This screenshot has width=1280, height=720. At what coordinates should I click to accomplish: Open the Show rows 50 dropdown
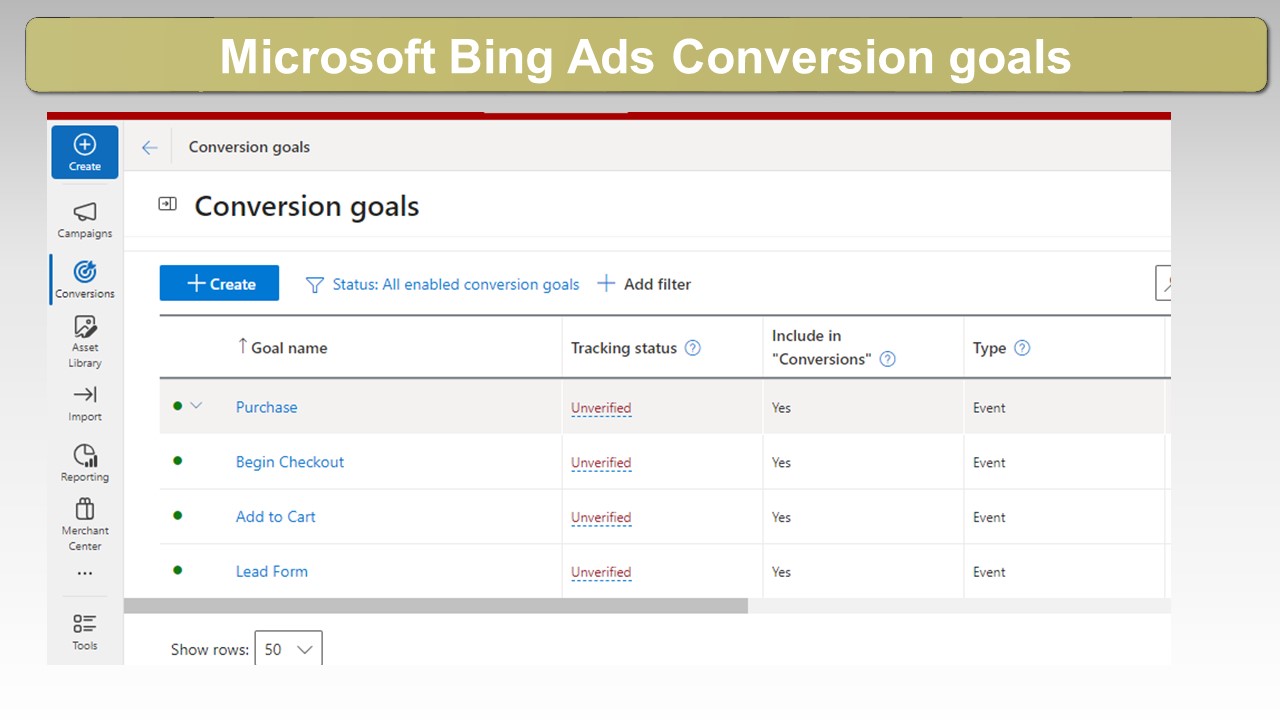(288, 649)
